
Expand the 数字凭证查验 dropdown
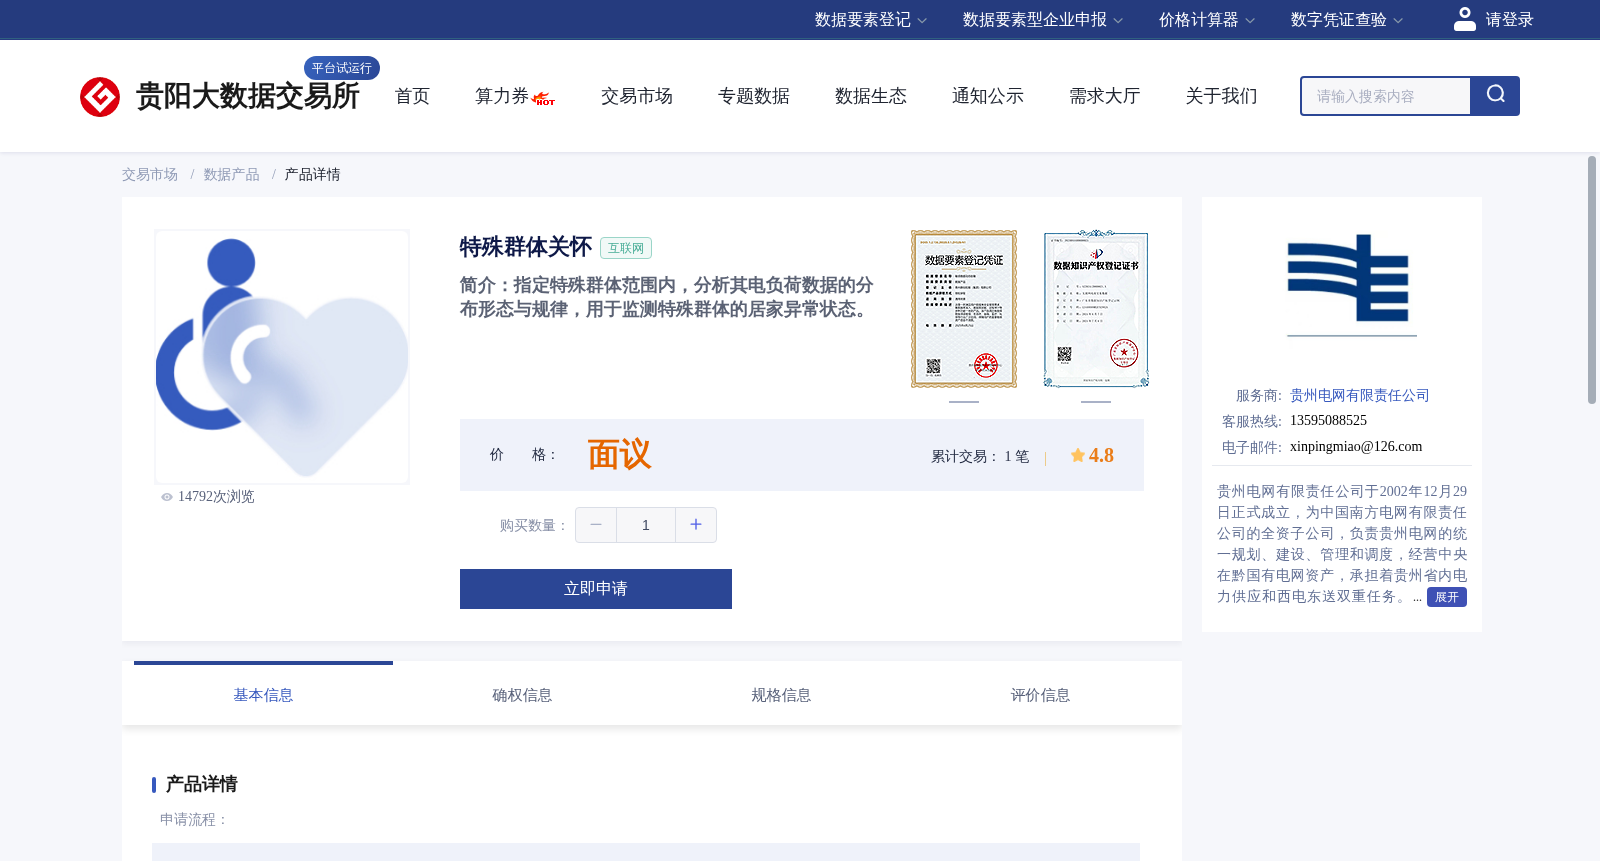[1347, 20]
